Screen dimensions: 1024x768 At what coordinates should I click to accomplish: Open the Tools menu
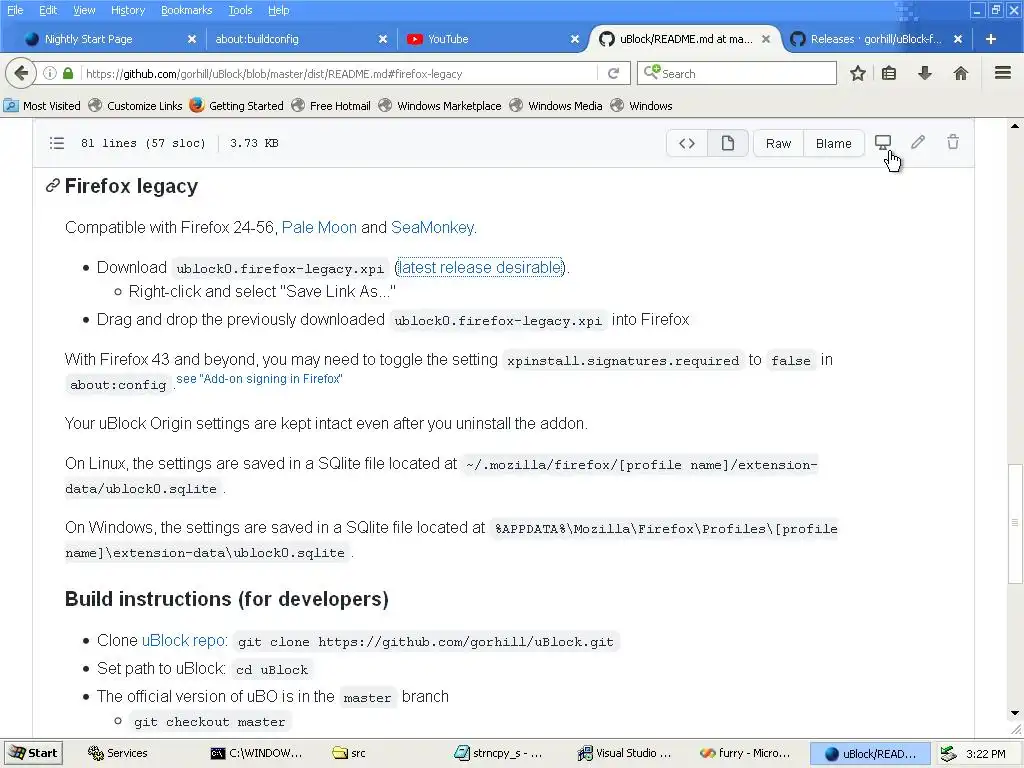(240, 10)
